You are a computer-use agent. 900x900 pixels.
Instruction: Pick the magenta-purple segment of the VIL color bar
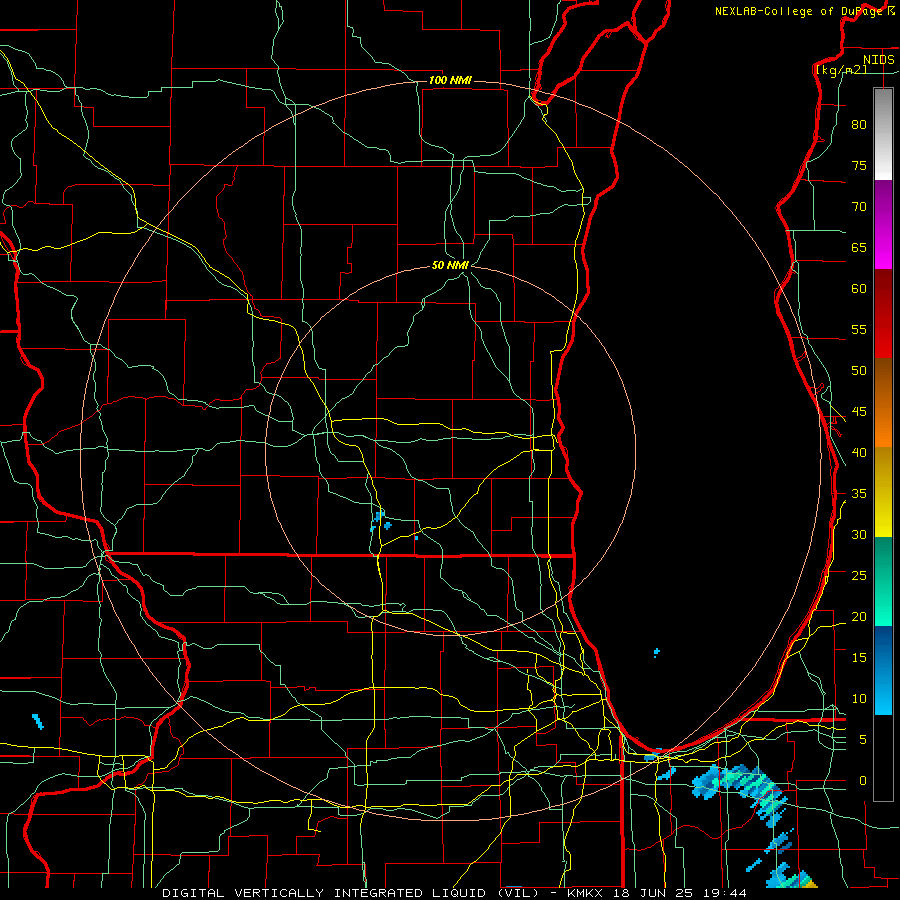pos(883,224)
